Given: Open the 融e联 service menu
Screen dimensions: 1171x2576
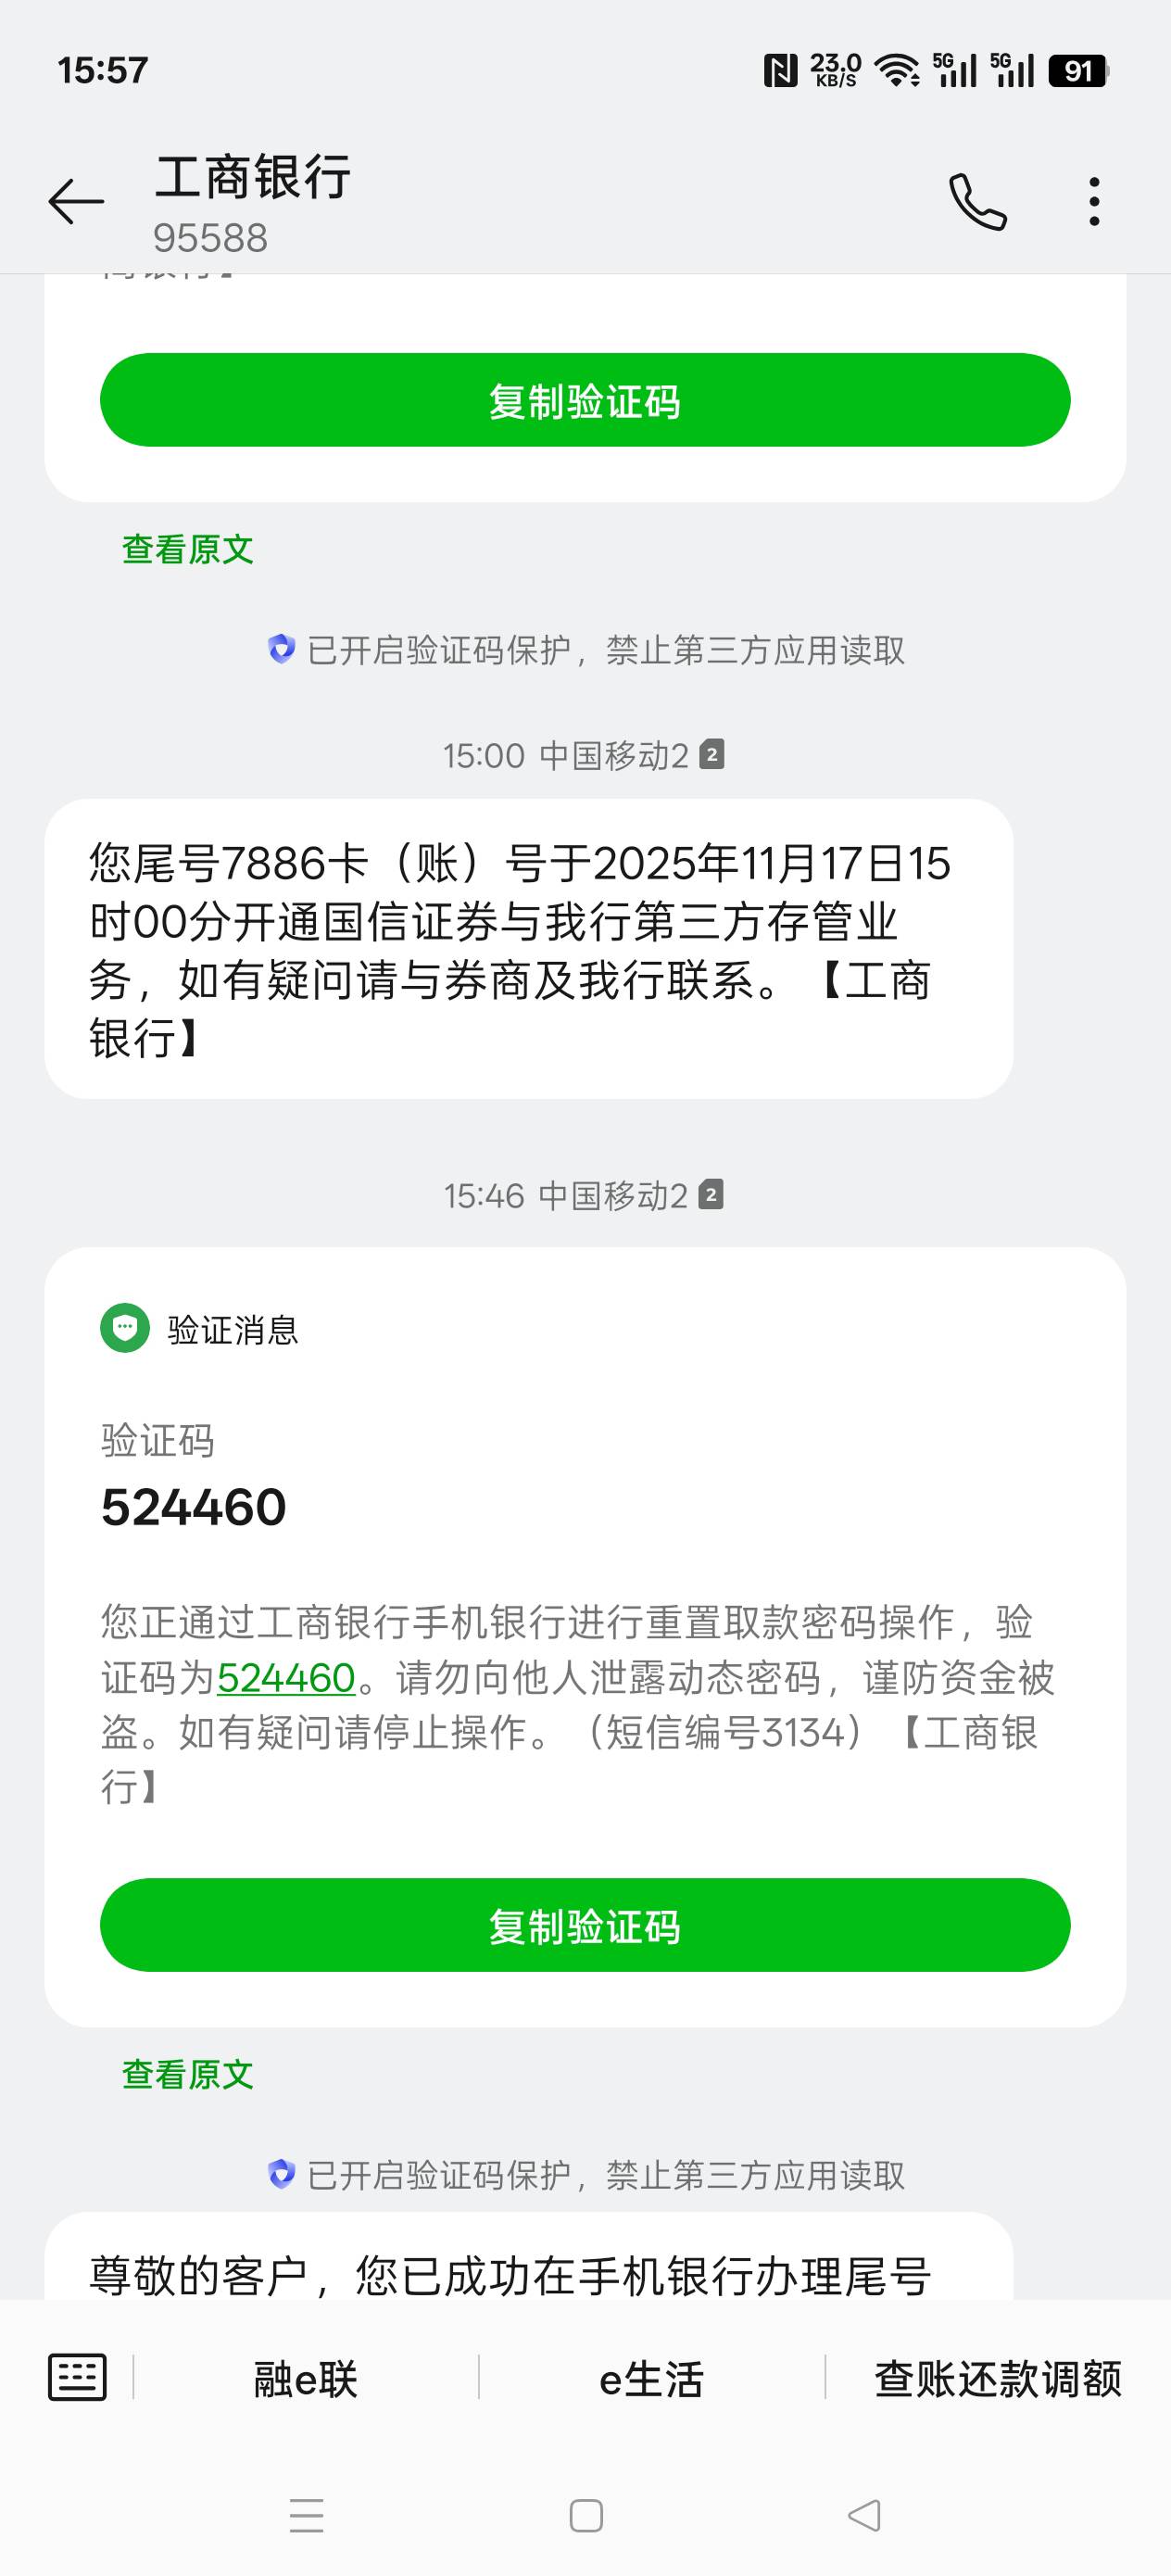Looking at the screenshot, I should click(x=305, y=2379).
